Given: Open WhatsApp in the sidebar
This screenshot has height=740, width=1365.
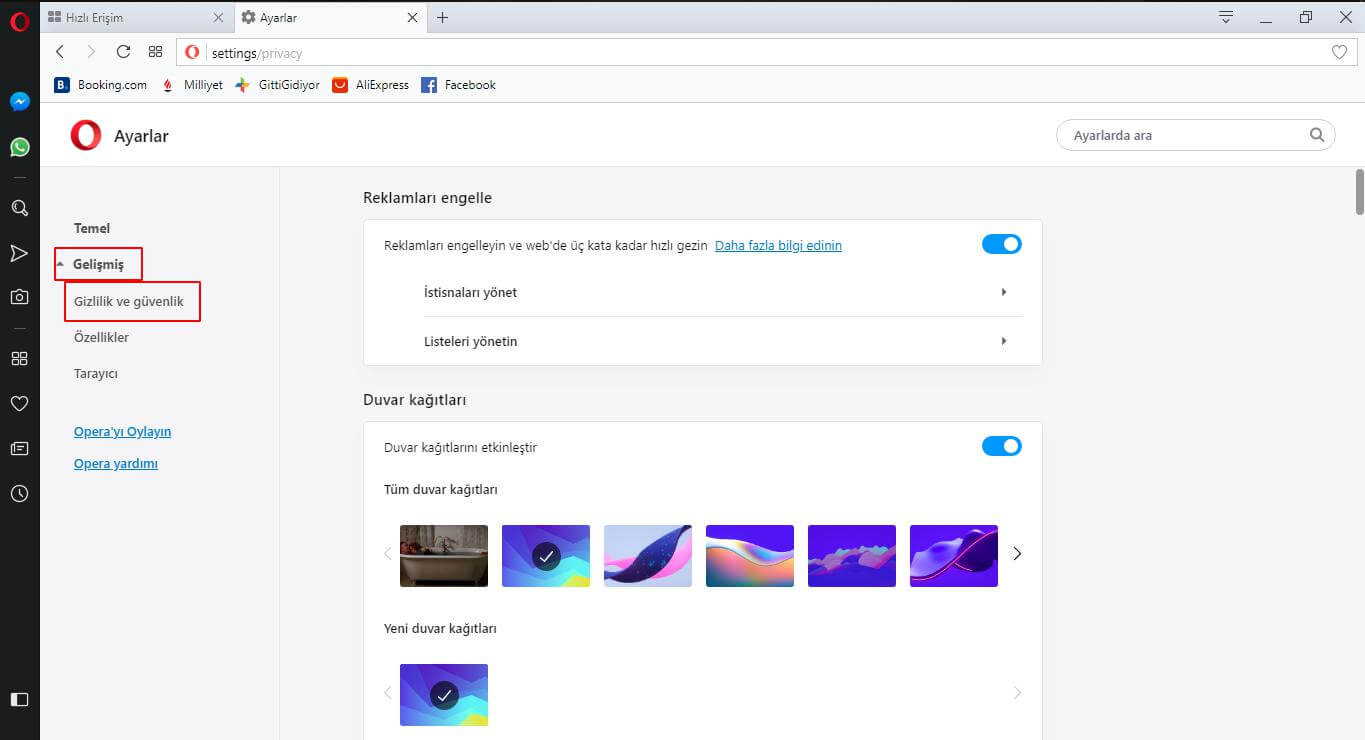Looking at the screenshot, I should (x=19, y=147).
